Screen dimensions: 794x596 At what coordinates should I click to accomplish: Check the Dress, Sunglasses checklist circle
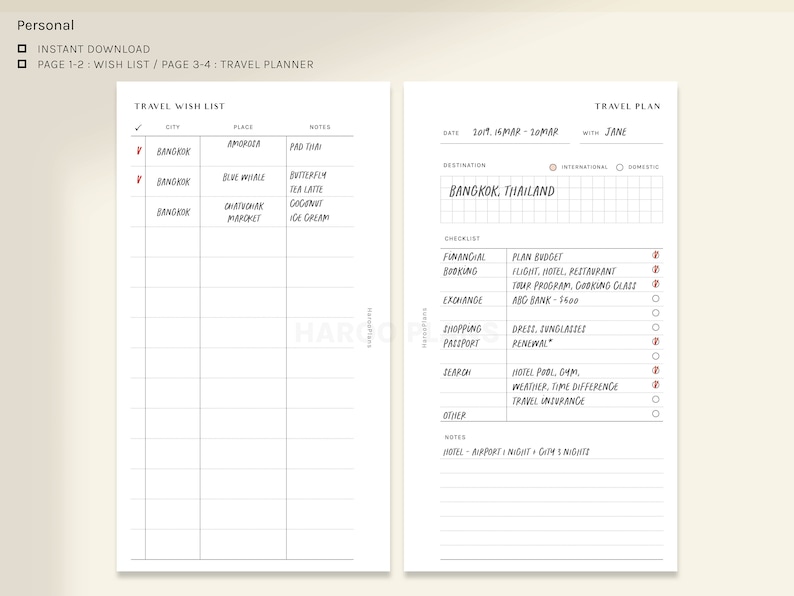point(656,328)
